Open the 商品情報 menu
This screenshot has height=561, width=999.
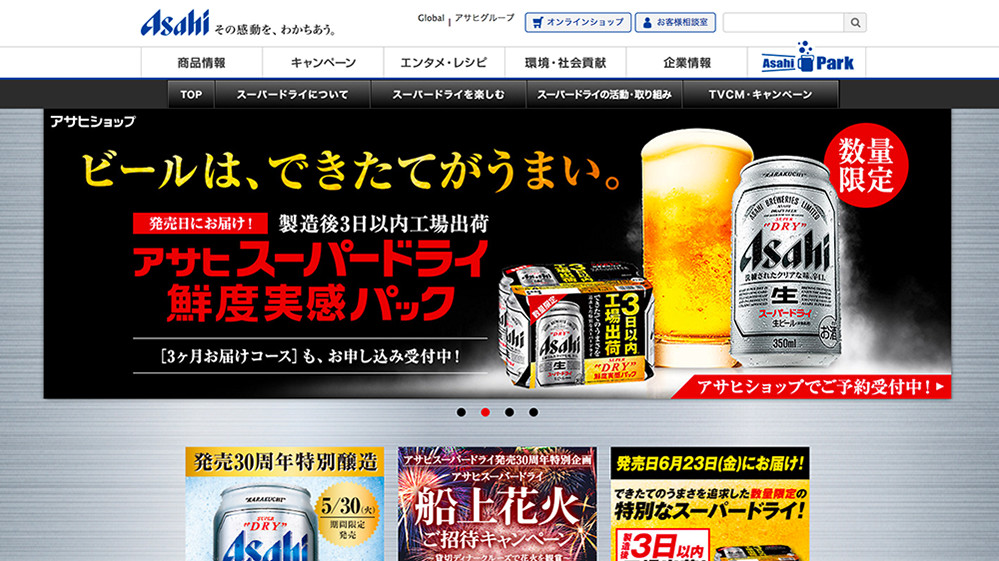coord(201,62)
